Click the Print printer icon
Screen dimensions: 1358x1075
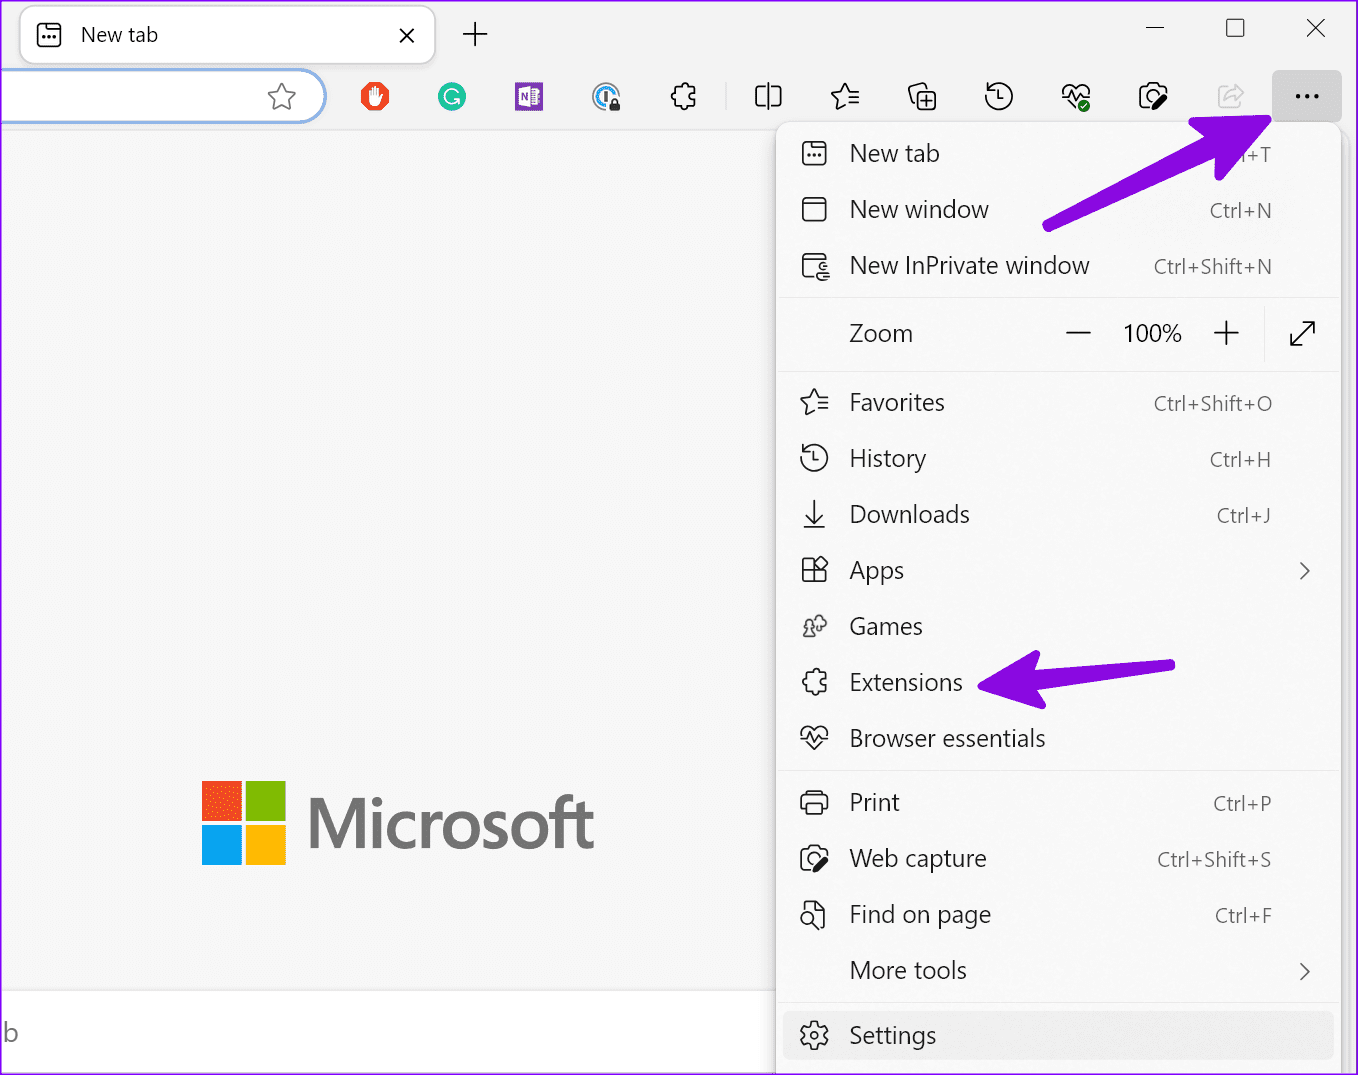click(815, 802)
